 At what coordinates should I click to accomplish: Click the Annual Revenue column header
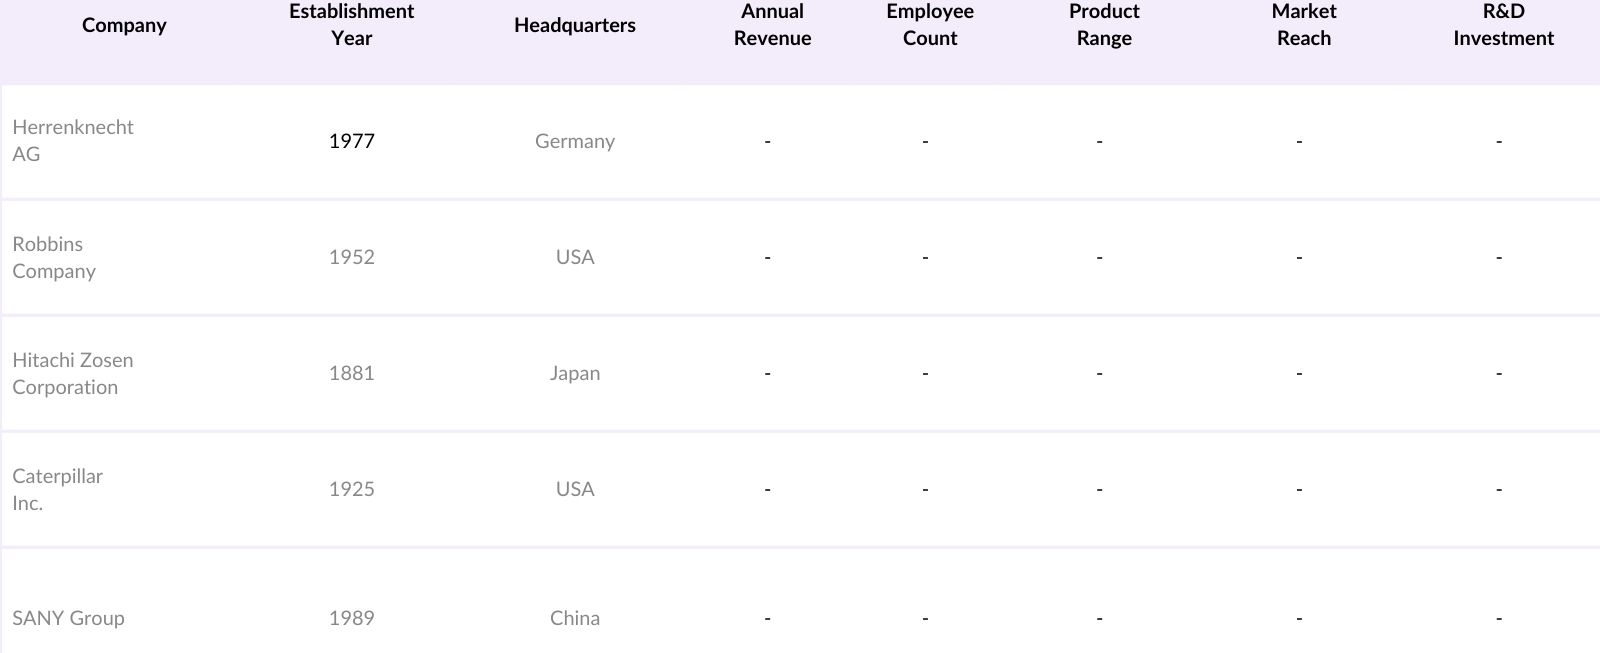pos(772,25)
